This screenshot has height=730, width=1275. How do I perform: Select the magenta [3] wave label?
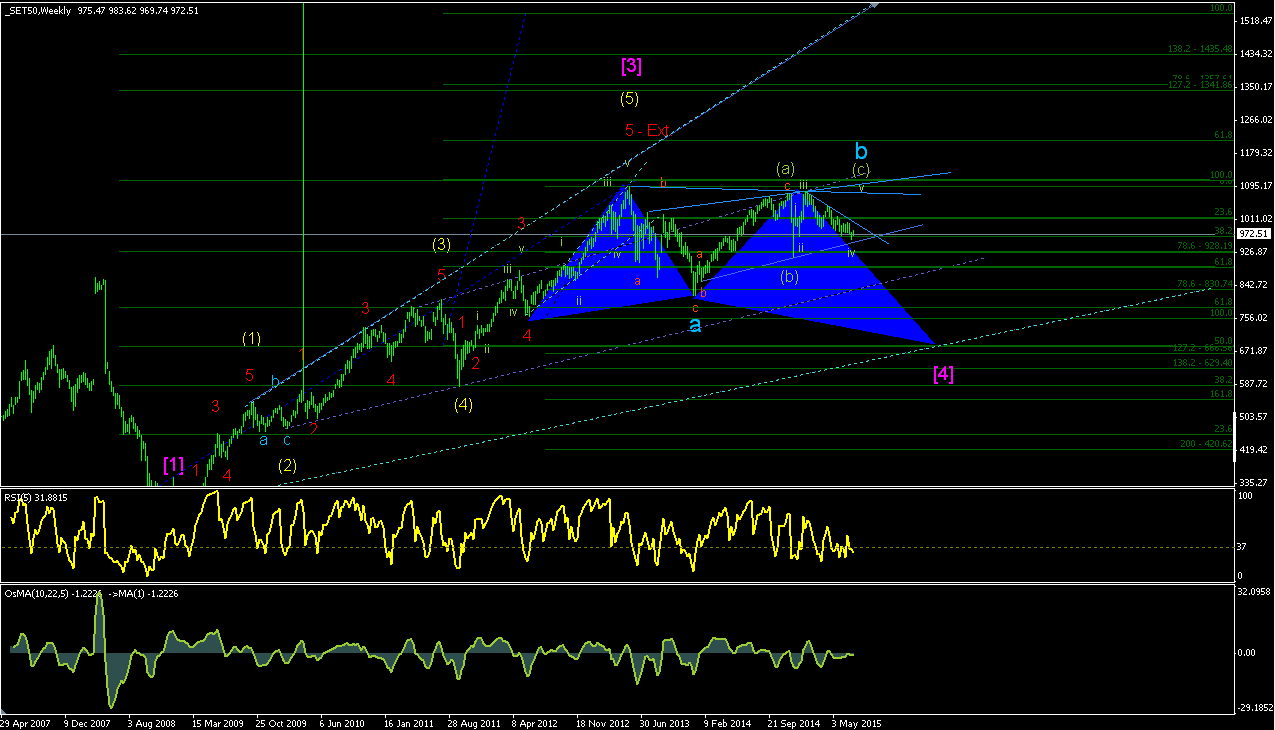pos(631,66)
